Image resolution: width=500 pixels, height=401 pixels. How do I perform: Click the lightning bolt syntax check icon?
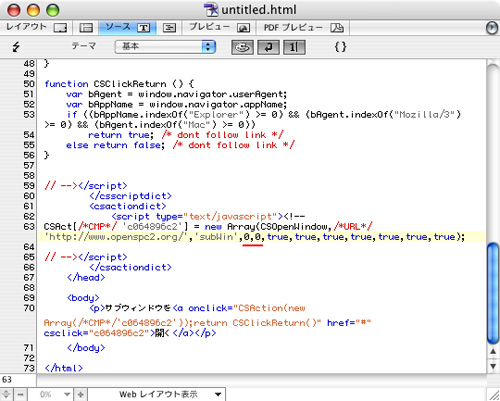pyautogui.click(x=16, y=46)
